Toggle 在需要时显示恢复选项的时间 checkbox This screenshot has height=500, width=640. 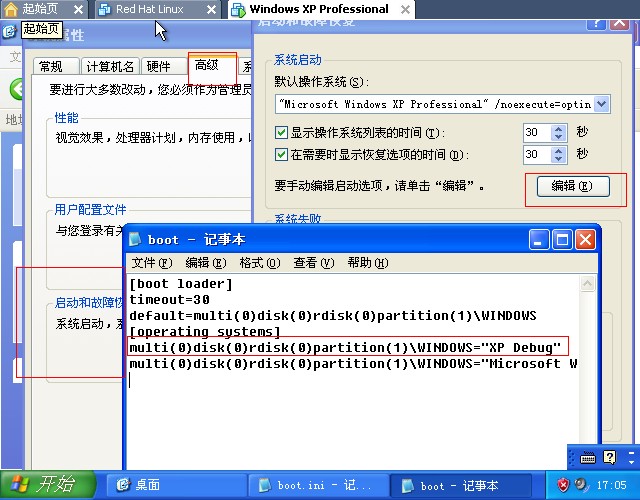tap(281, 155)
